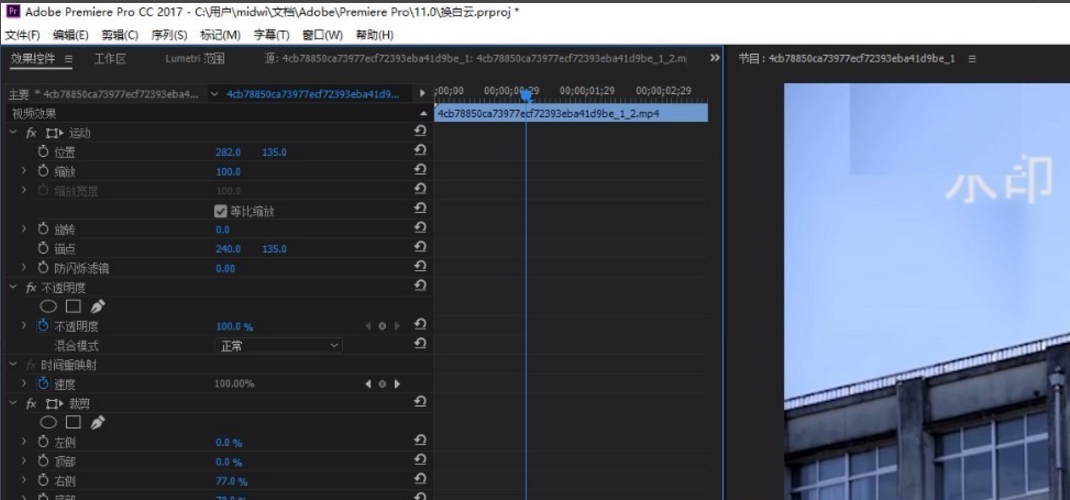The image size is (1070, 500).
Task: Open the 效果控件 panel menu icon
Action: tap(68, 59)
